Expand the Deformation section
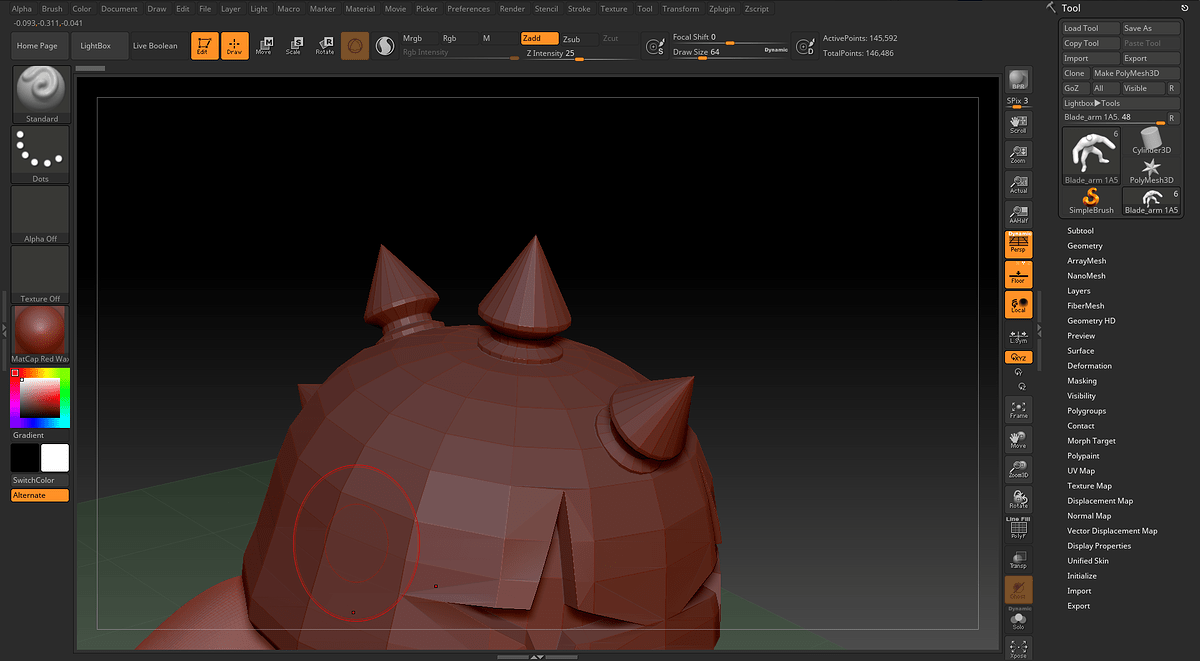The height and width of the screenshot is (661, 1200). tap(1089, 366)
